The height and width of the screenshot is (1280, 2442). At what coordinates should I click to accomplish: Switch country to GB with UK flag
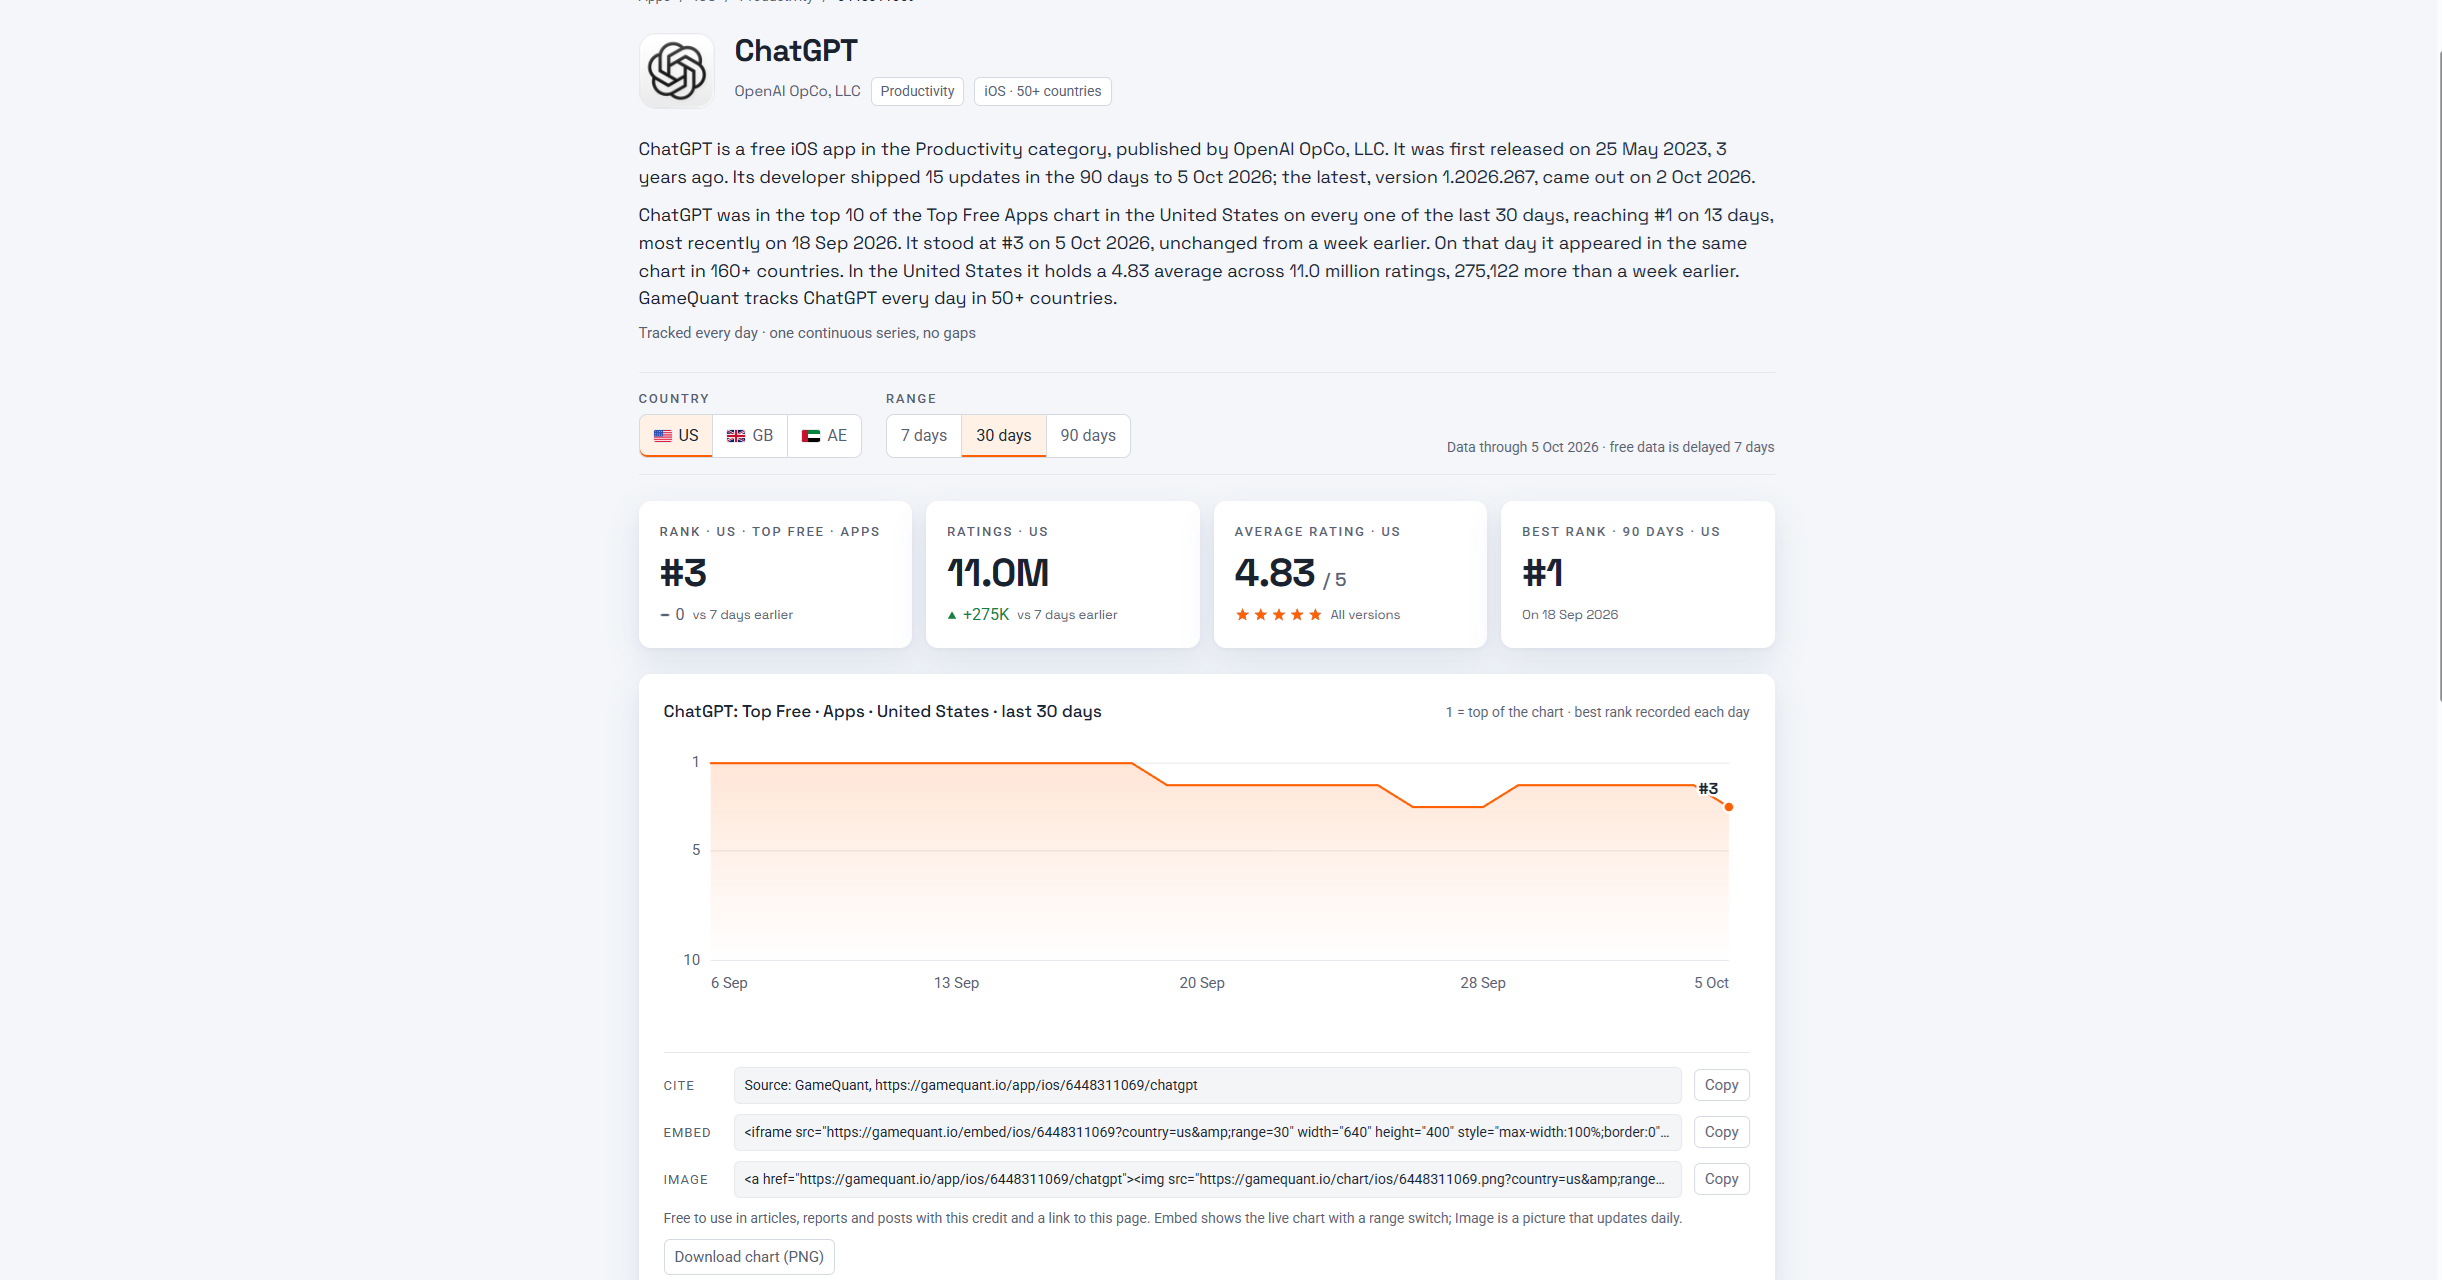[750, 436]
